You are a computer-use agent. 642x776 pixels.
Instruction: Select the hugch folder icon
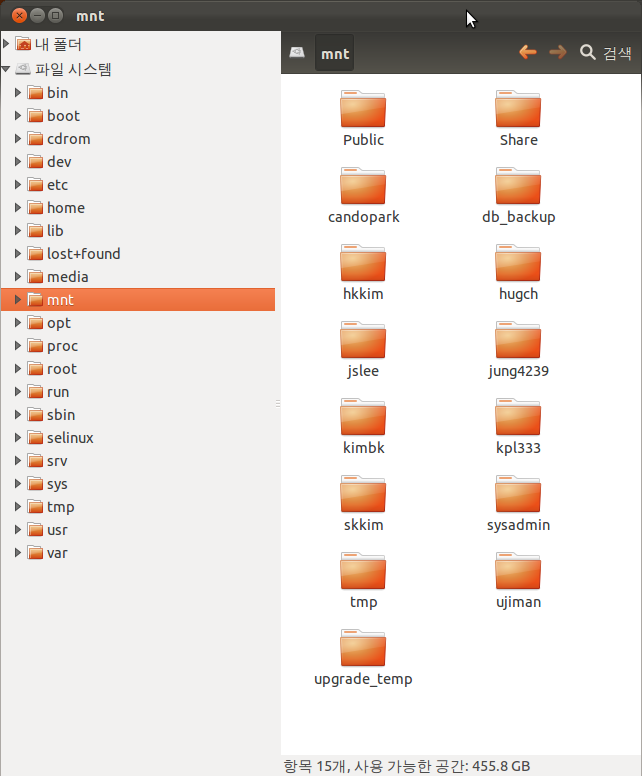[x=518, y=263]
